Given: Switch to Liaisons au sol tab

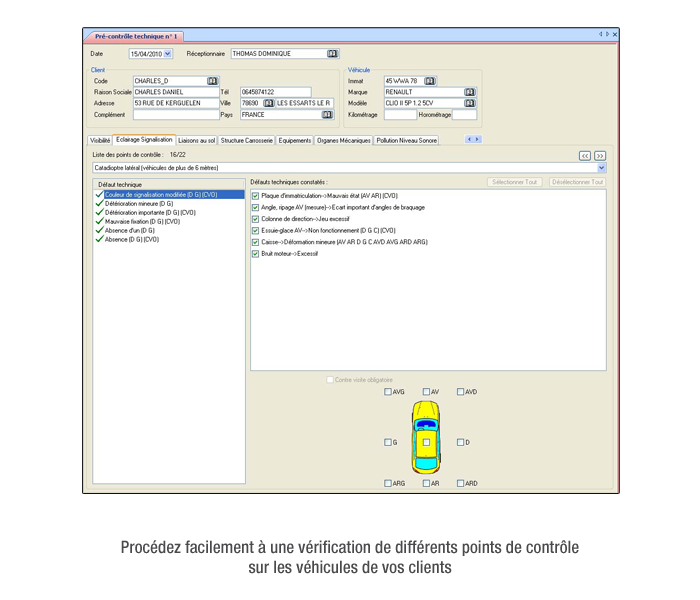Looking at the screenshot, I should 197,141.
